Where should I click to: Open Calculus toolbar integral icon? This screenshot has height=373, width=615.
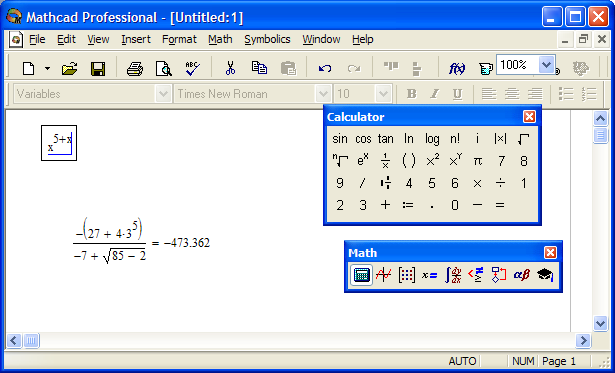tap(453, 275)
